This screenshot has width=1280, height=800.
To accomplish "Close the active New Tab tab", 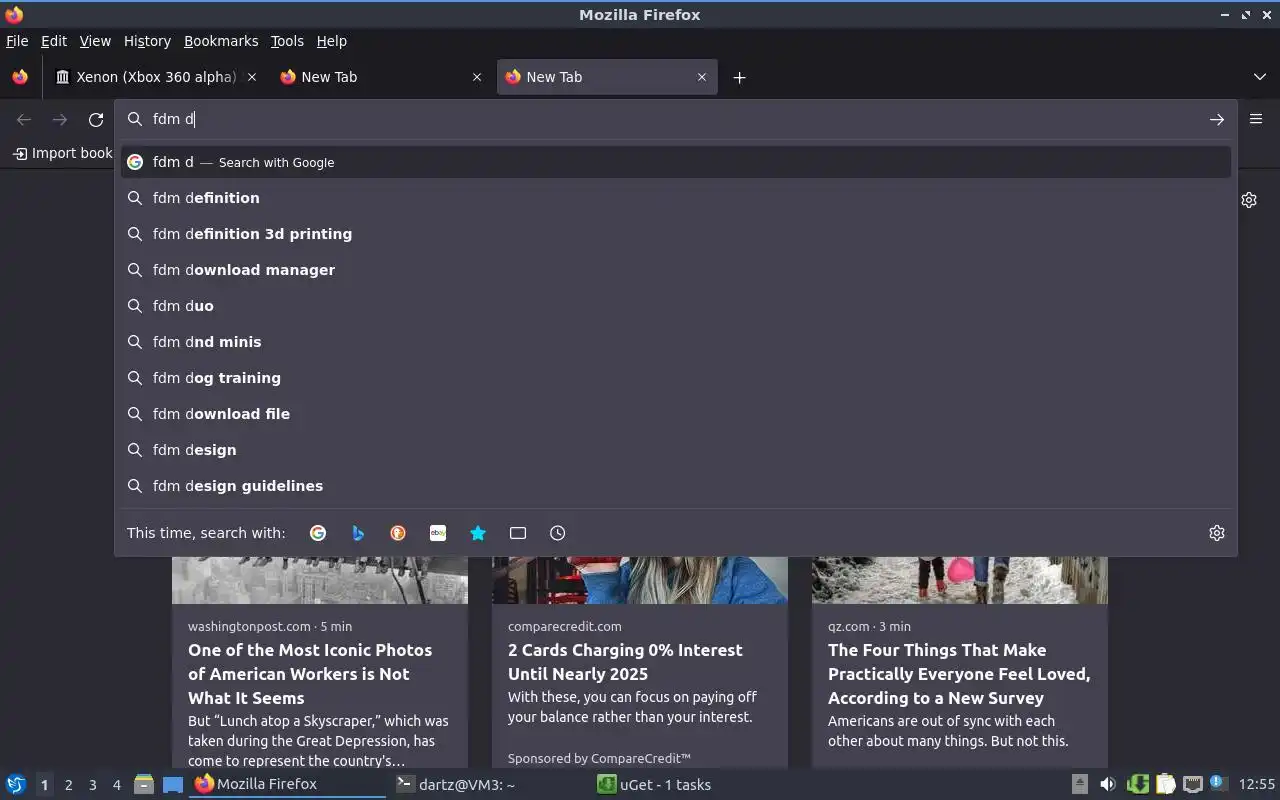I will click(x=702, y=77).
